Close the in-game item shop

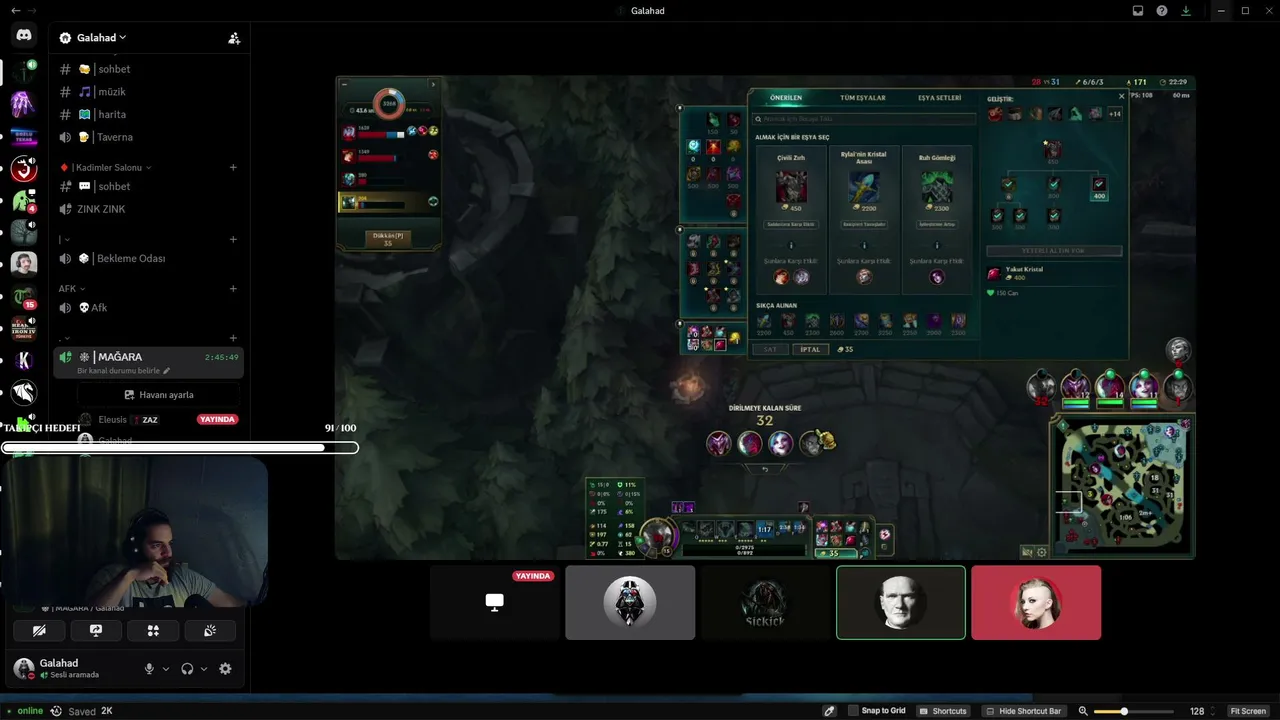coord(1121,97)
